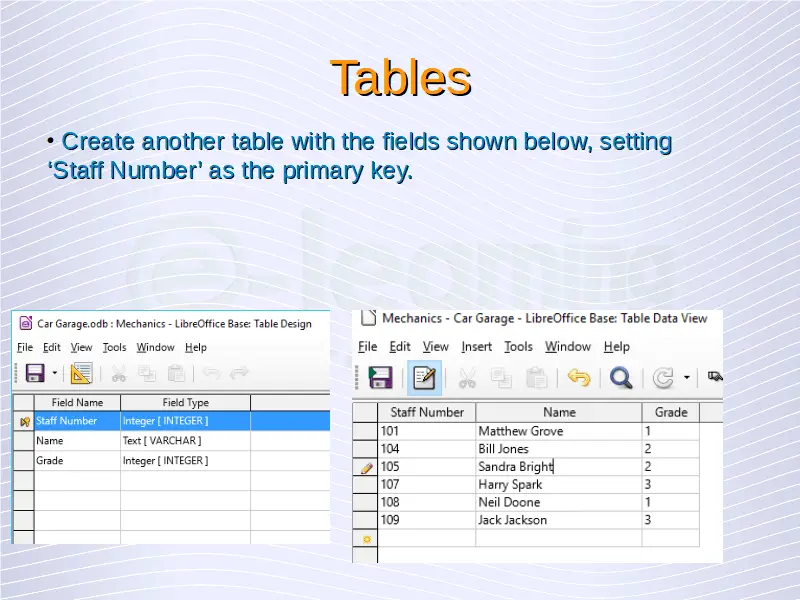
Task: Click the Jack Jackson name cell
Action: tap(559, 520)
